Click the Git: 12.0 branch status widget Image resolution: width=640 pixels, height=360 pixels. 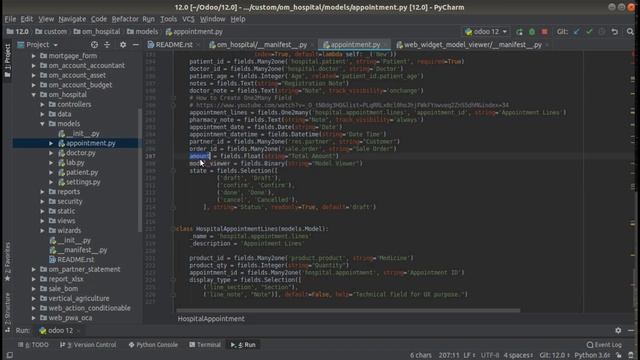pyautogui.click(x=554, y=356)
